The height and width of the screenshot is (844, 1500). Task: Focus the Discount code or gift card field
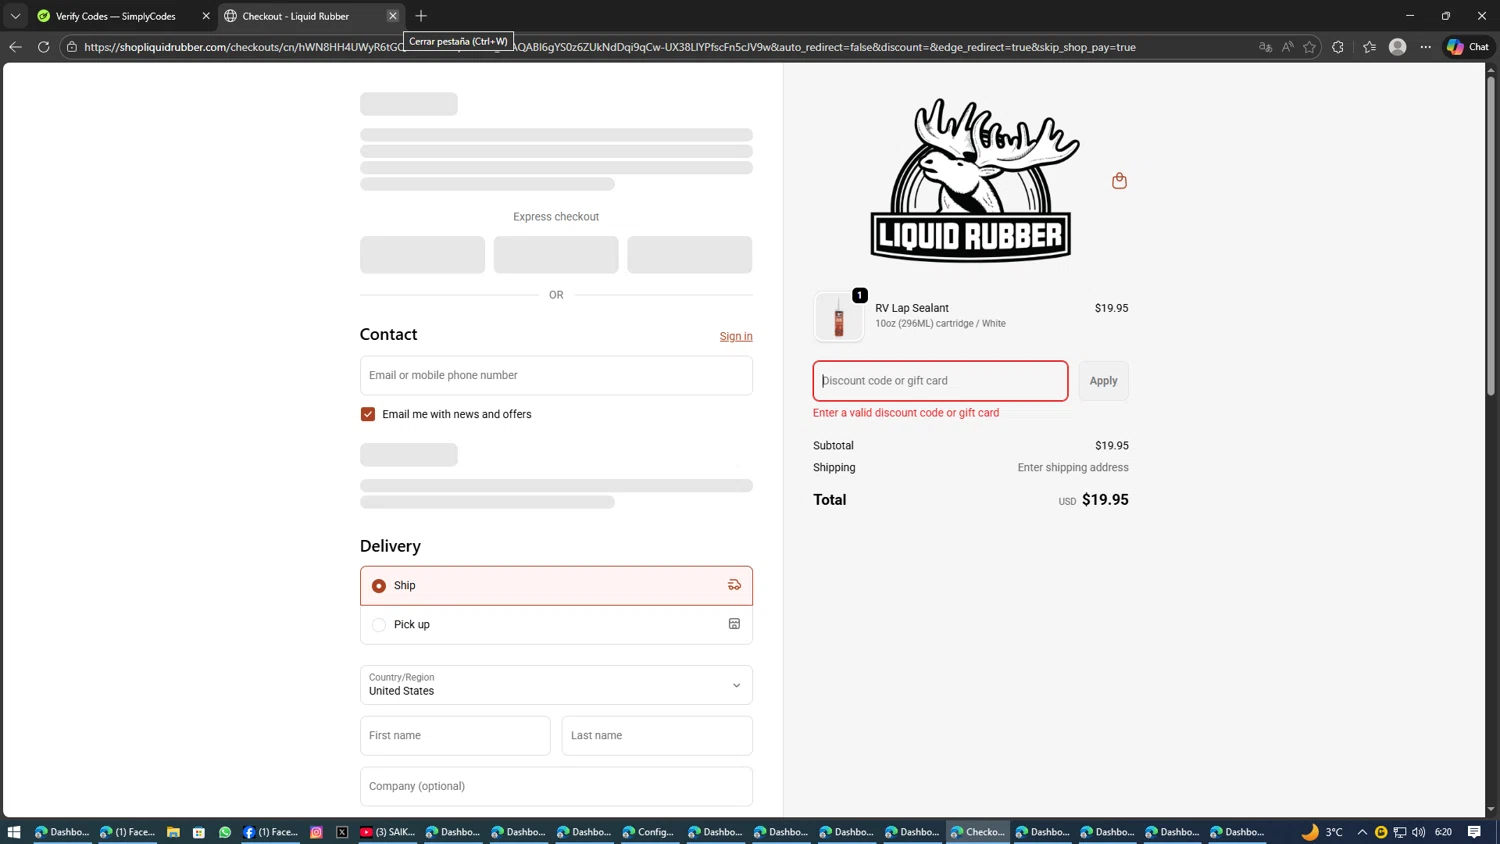[940, 381]
